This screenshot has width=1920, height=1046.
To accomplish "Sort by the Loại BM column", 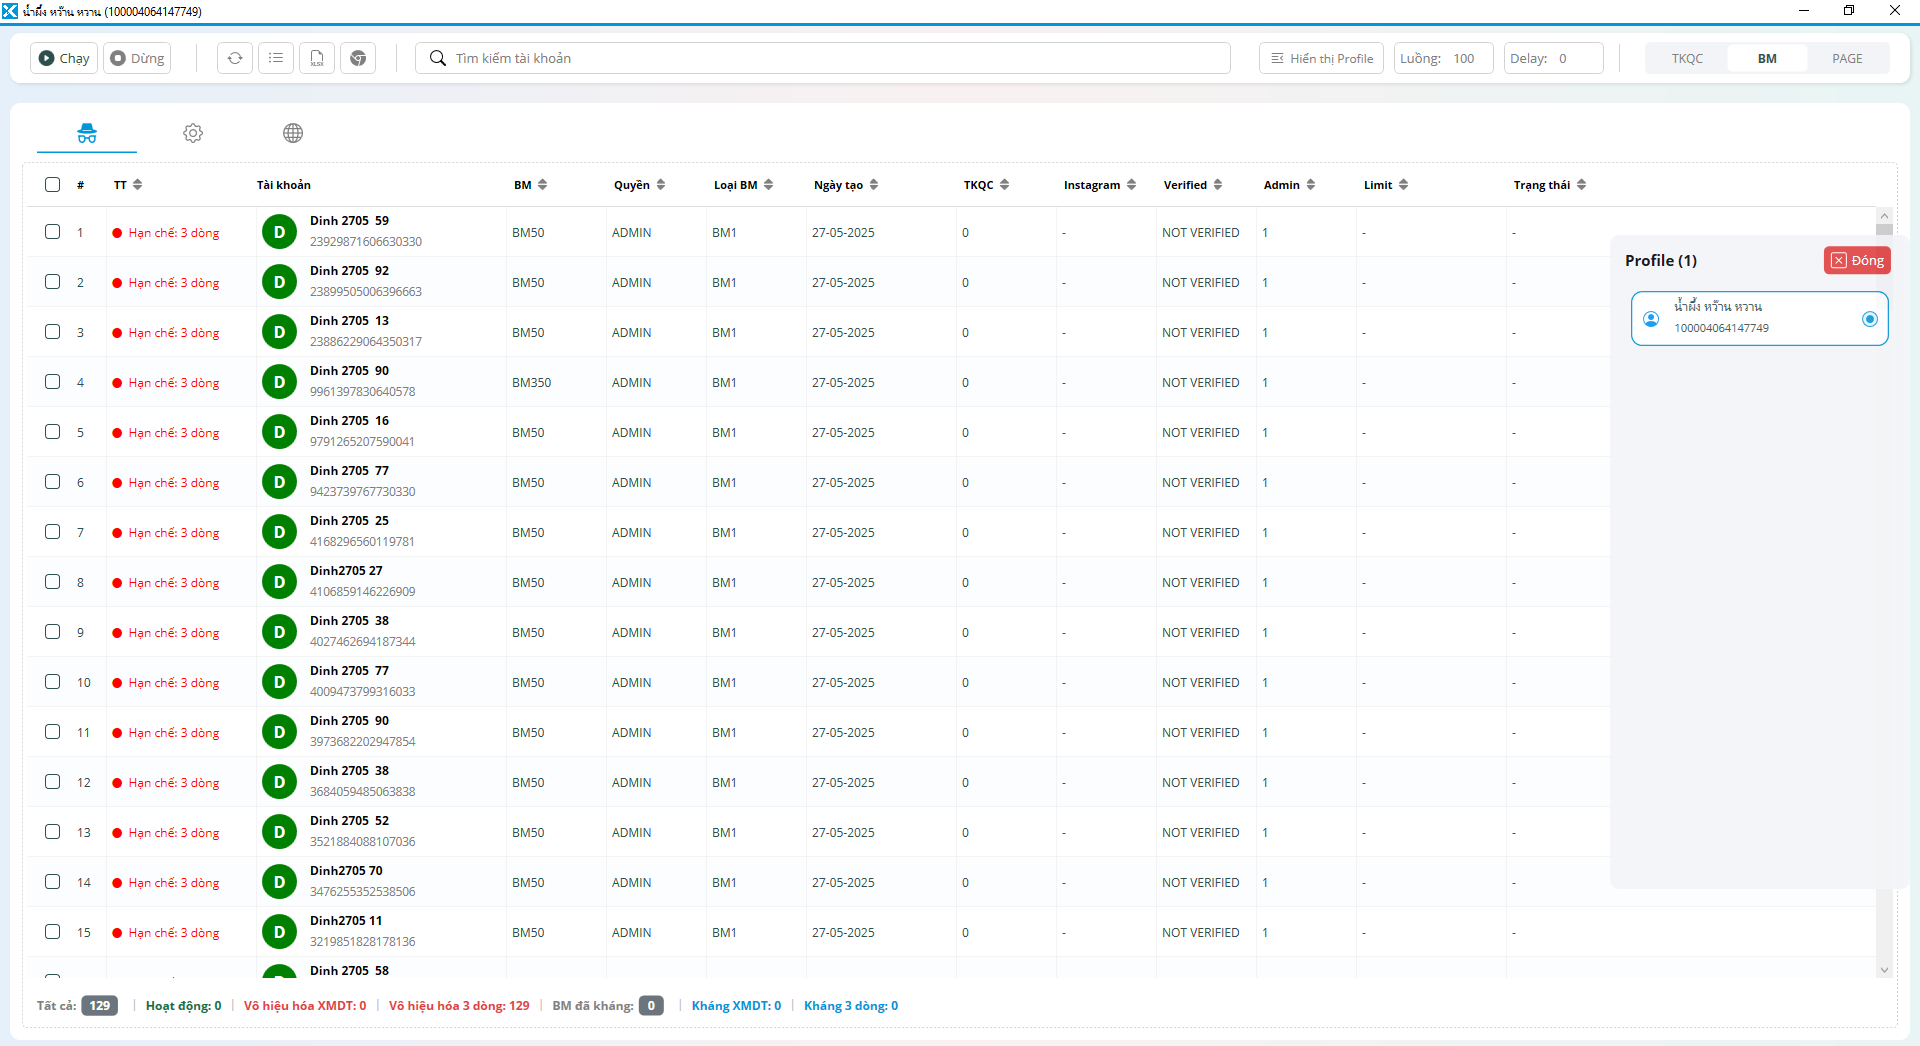I will pyautogui.click(x=744, y=185).
